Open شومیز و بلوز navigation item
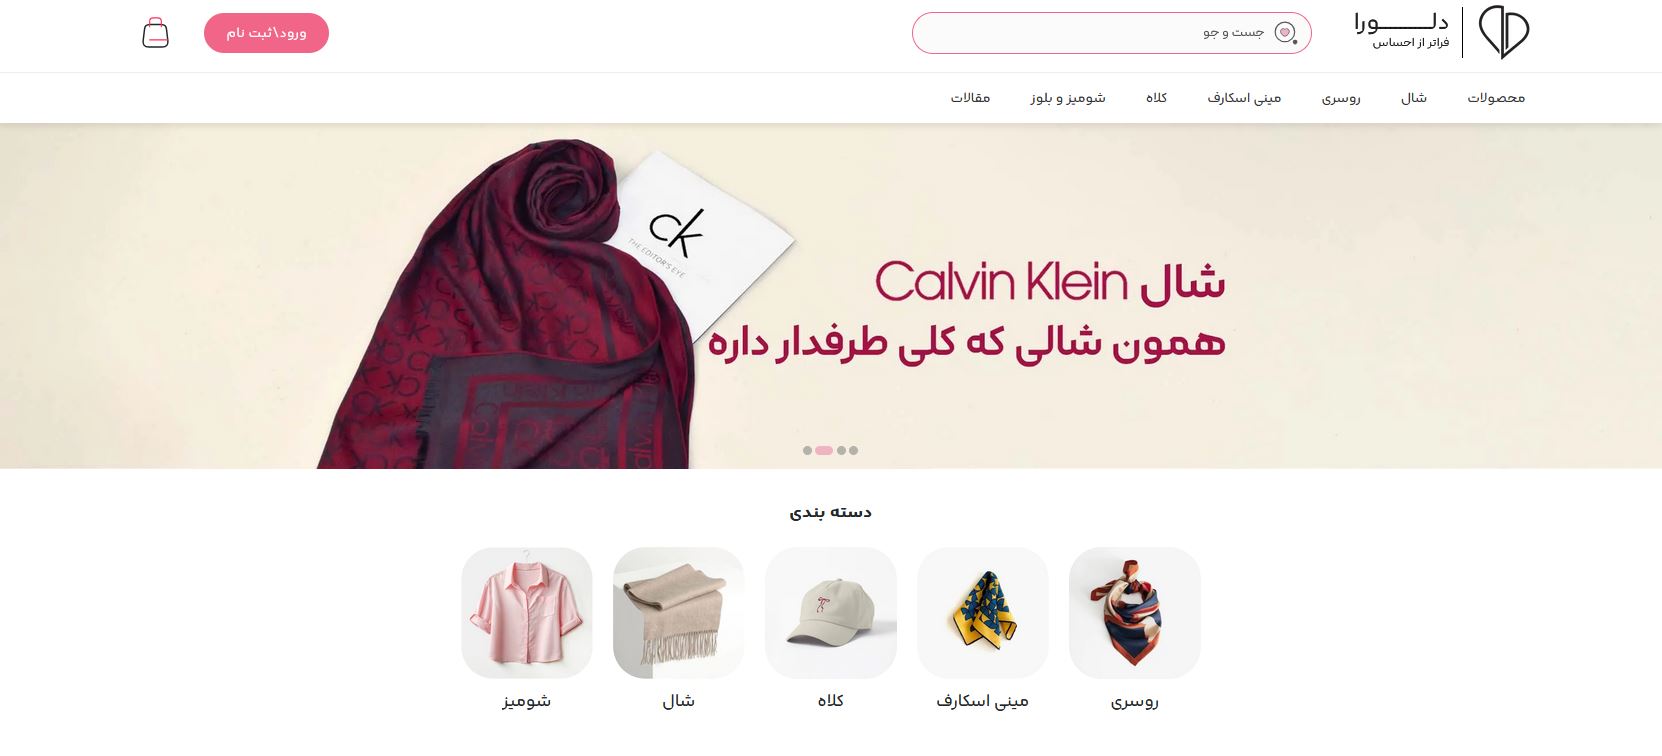Screen dimensions: 1662x756 click(x=1068, y=98)
